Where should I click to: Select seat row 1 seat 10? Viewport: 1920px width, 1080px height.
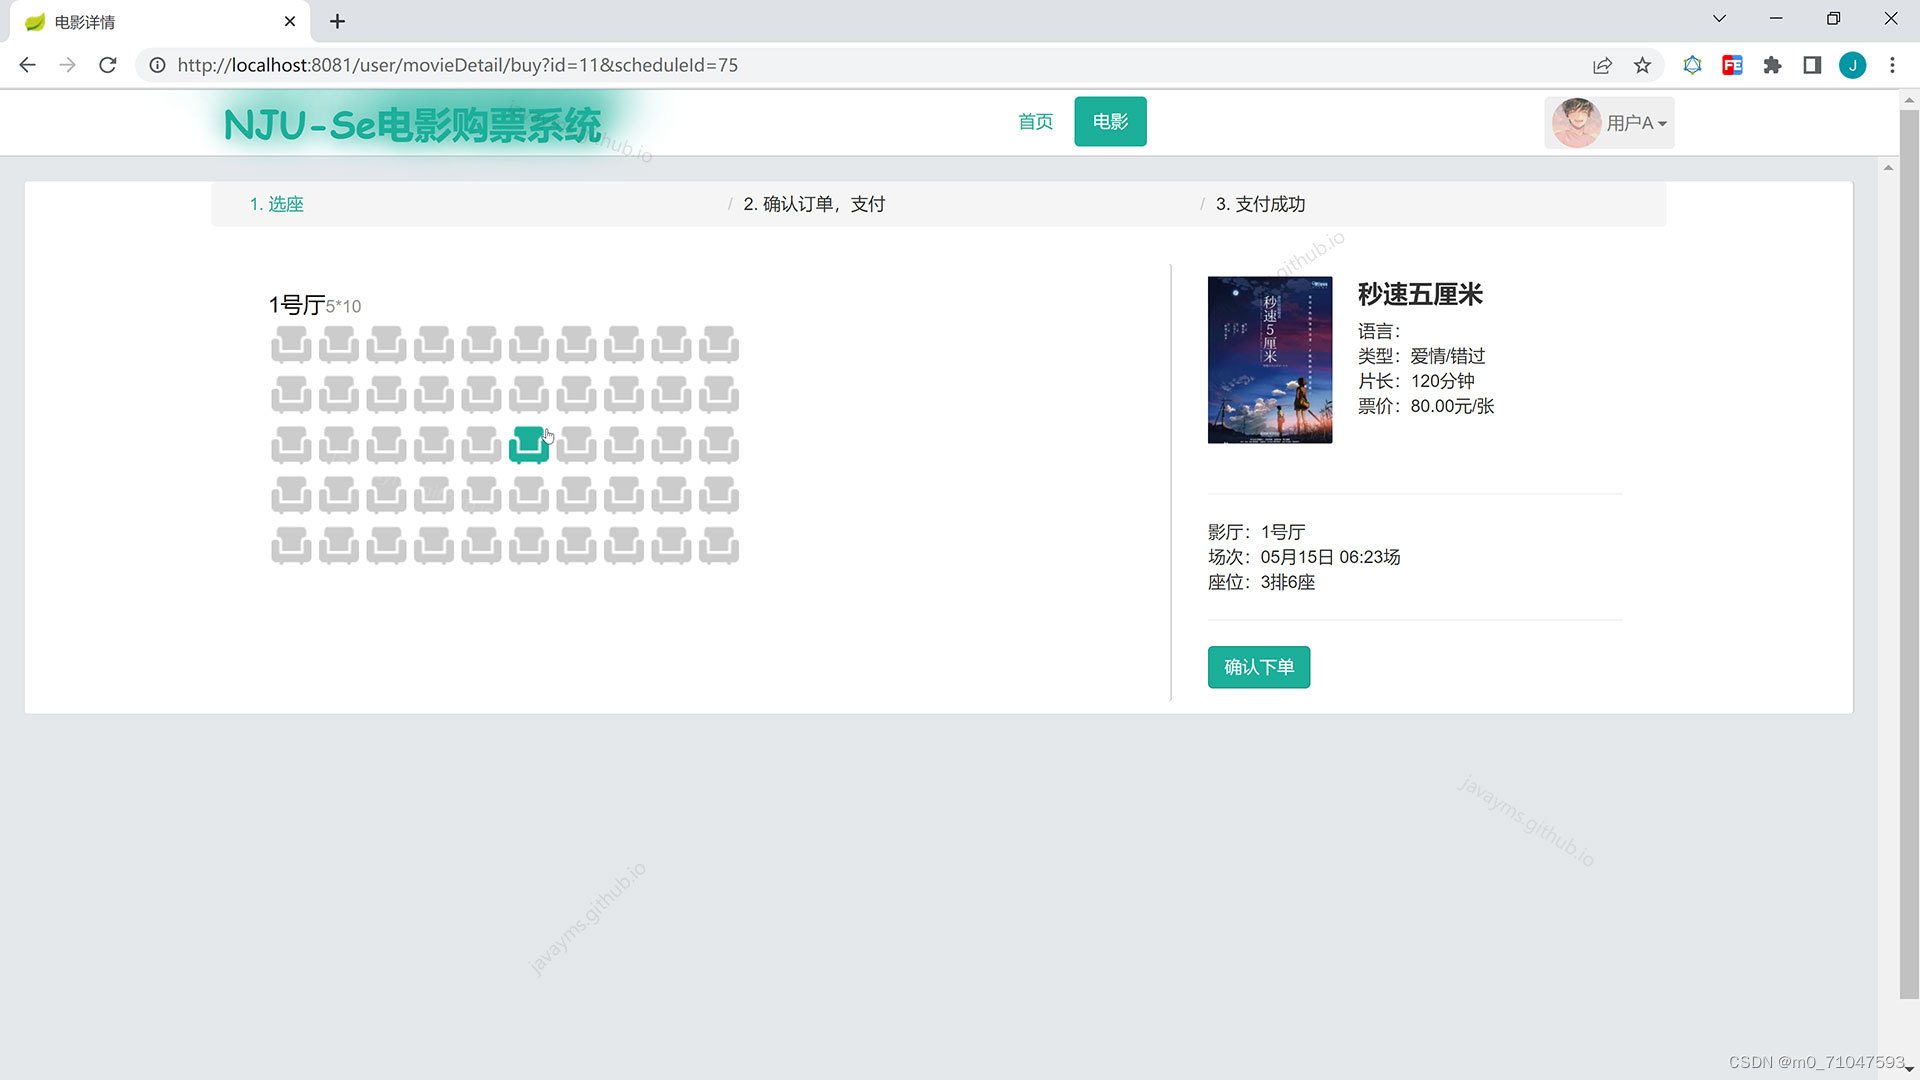[x=719, y=344]
